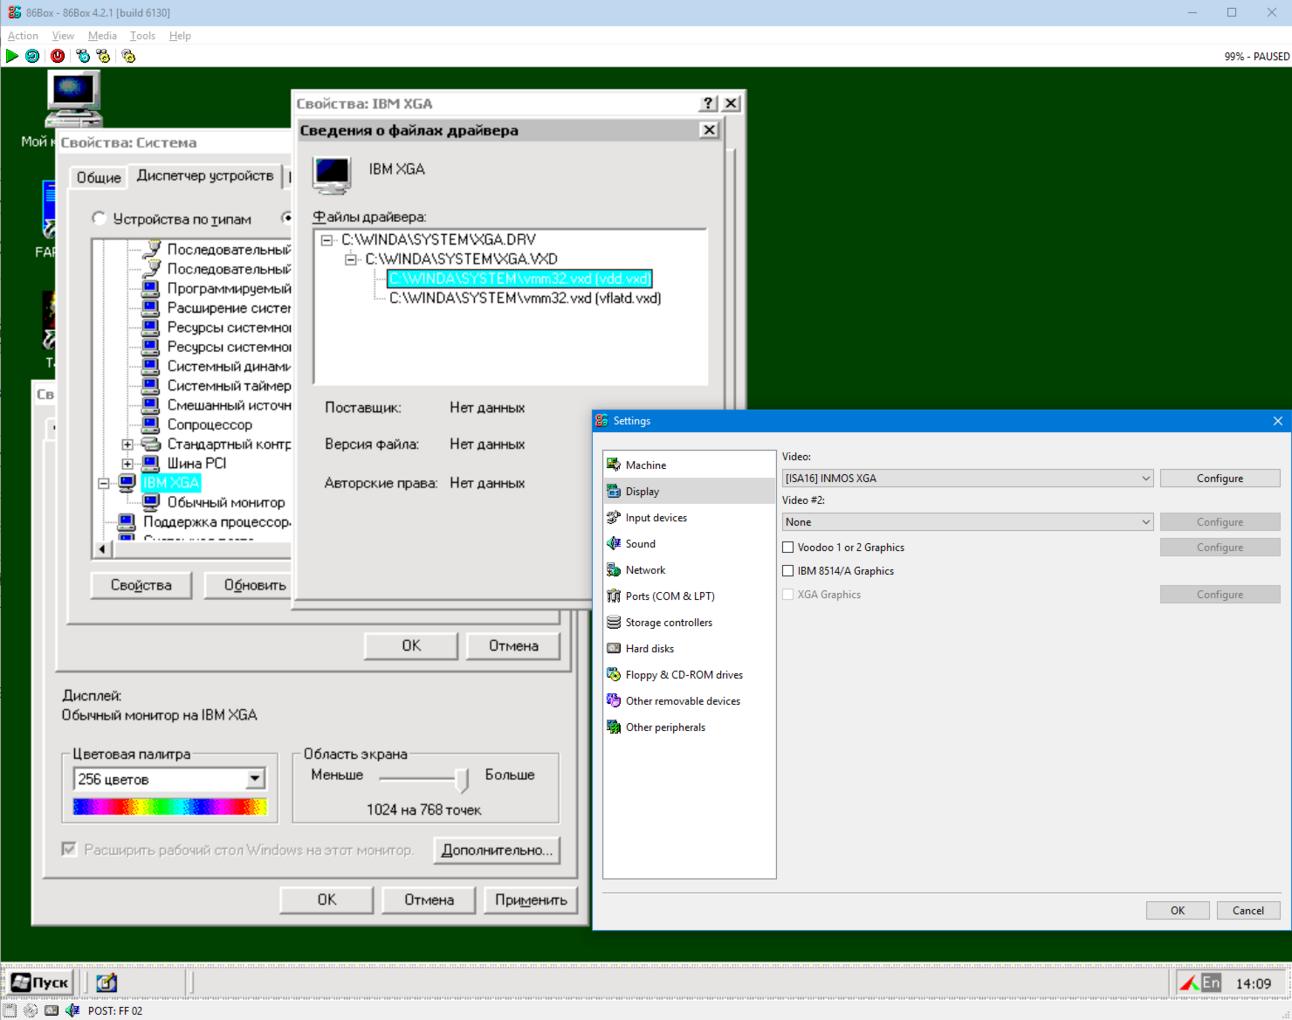
Task: Click the blue Hard reset toolbar icon
Action: point(33,56)
